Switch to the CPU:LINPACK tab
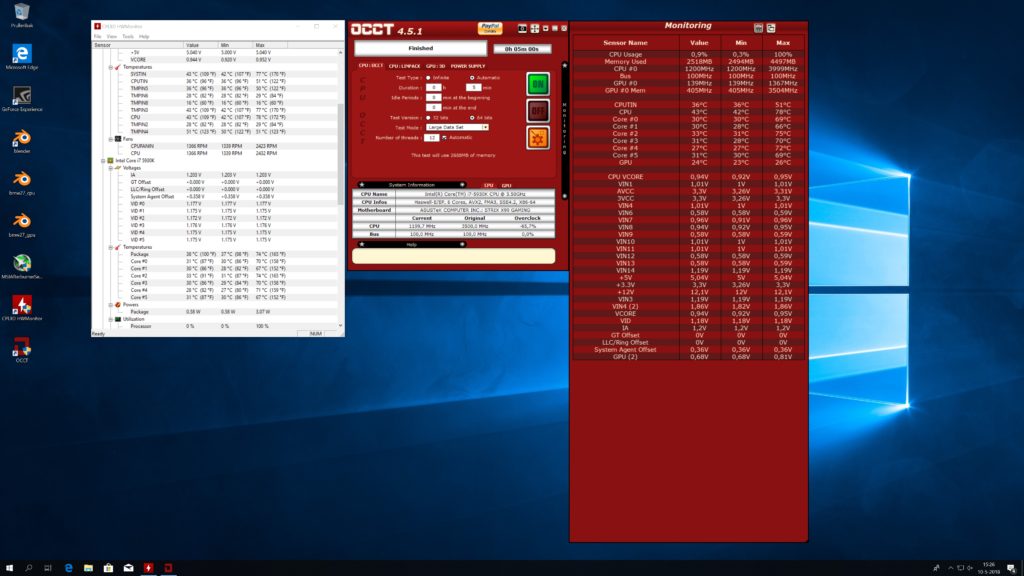Image resolution: width=1024 pixels, height=576 pixels. point(404,66)
